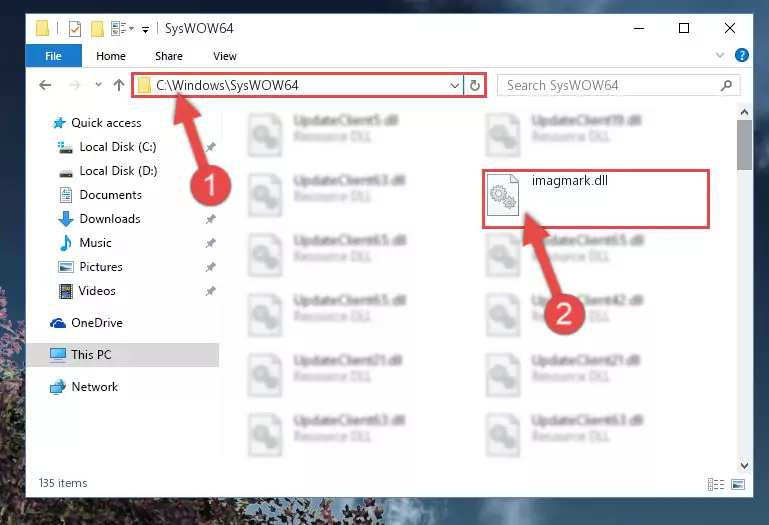Open Help with the question mark icon

click(x=742, y=55)
